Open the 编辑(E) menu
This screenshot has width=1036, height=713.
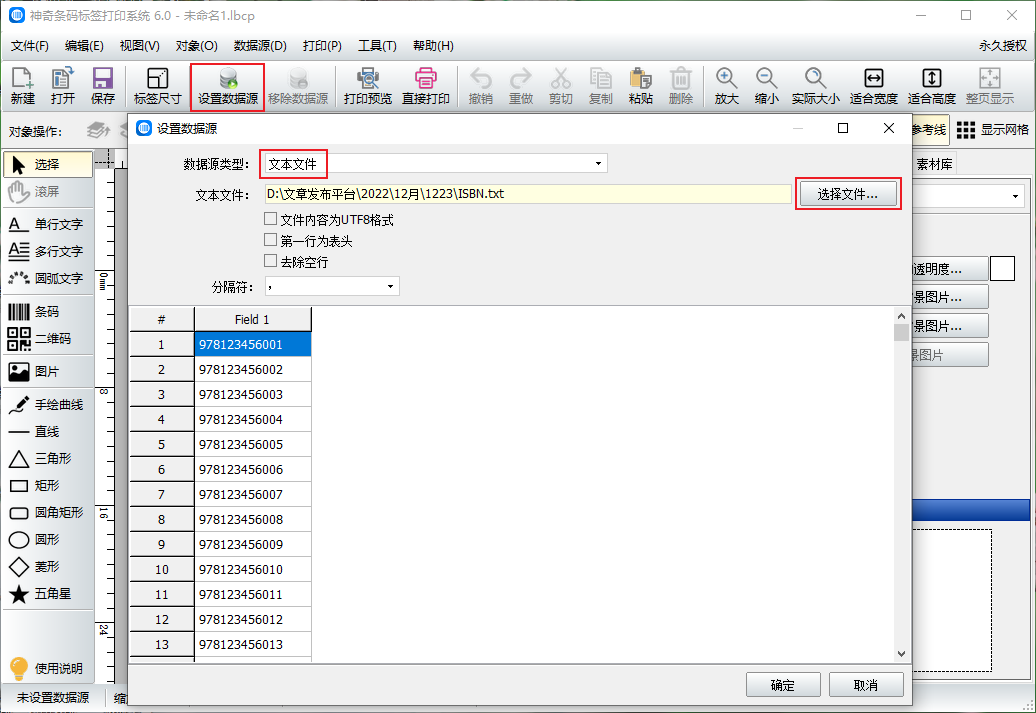pyautogui.click(x=84, y=46)
